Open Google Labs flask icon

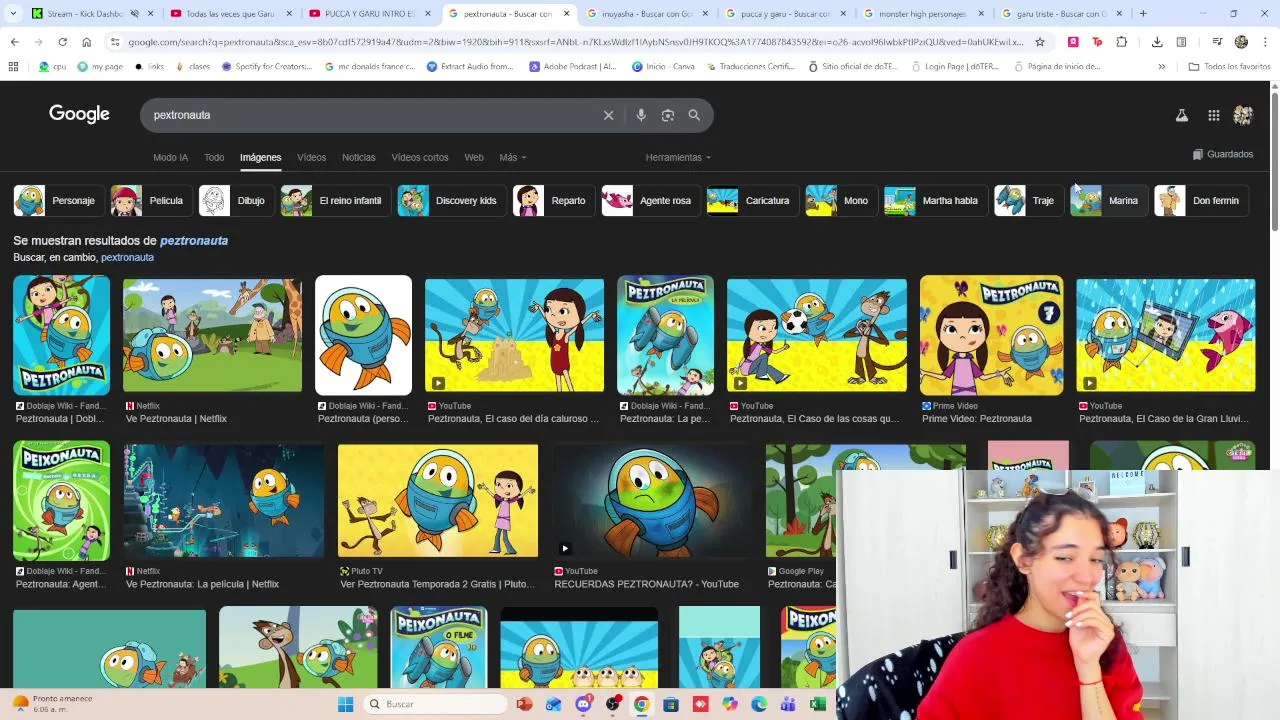[x=1182, y=115]
